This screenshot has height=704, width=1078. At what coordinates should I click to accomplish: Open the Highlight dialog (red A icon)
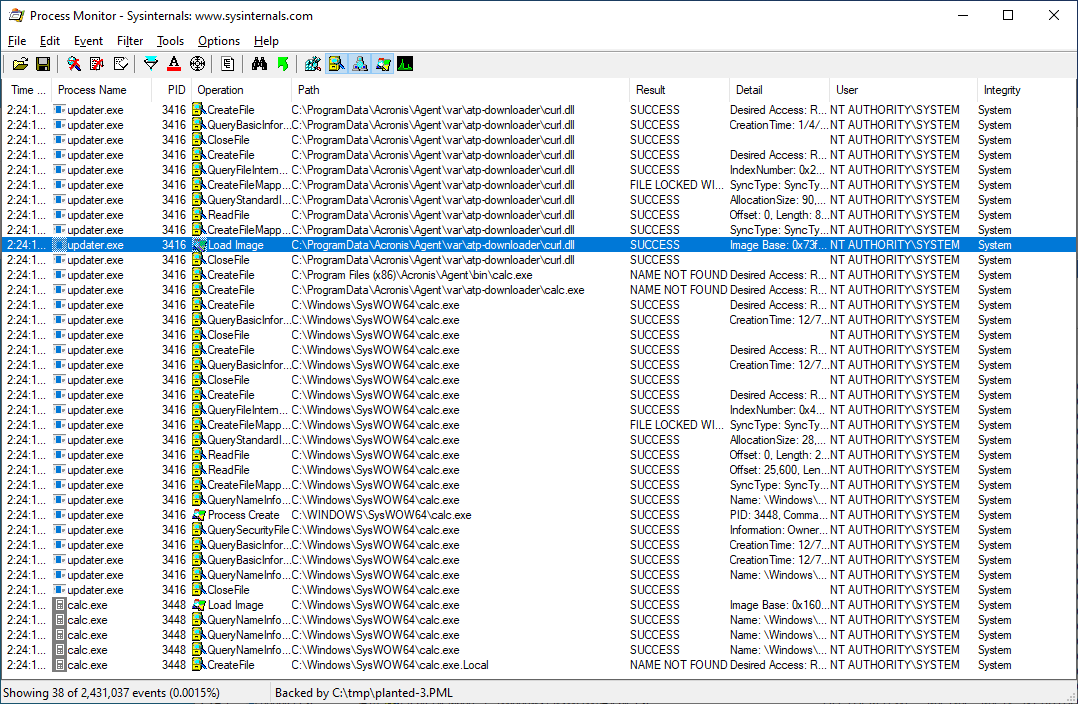[174, 64]
